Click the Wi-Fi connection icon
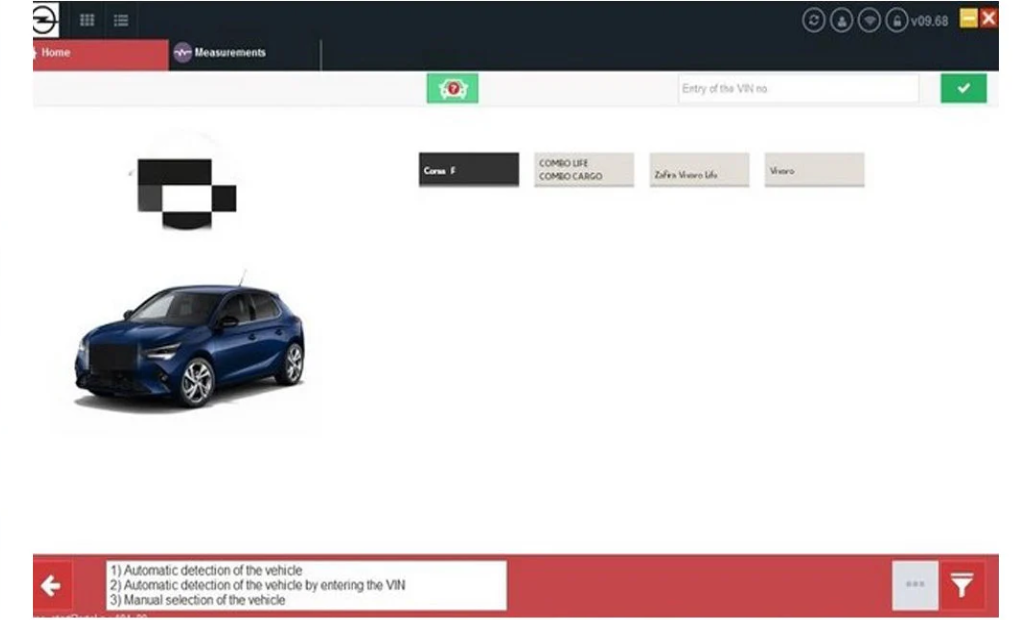This screenshot has height=620, width=1021. click(869, 20)
